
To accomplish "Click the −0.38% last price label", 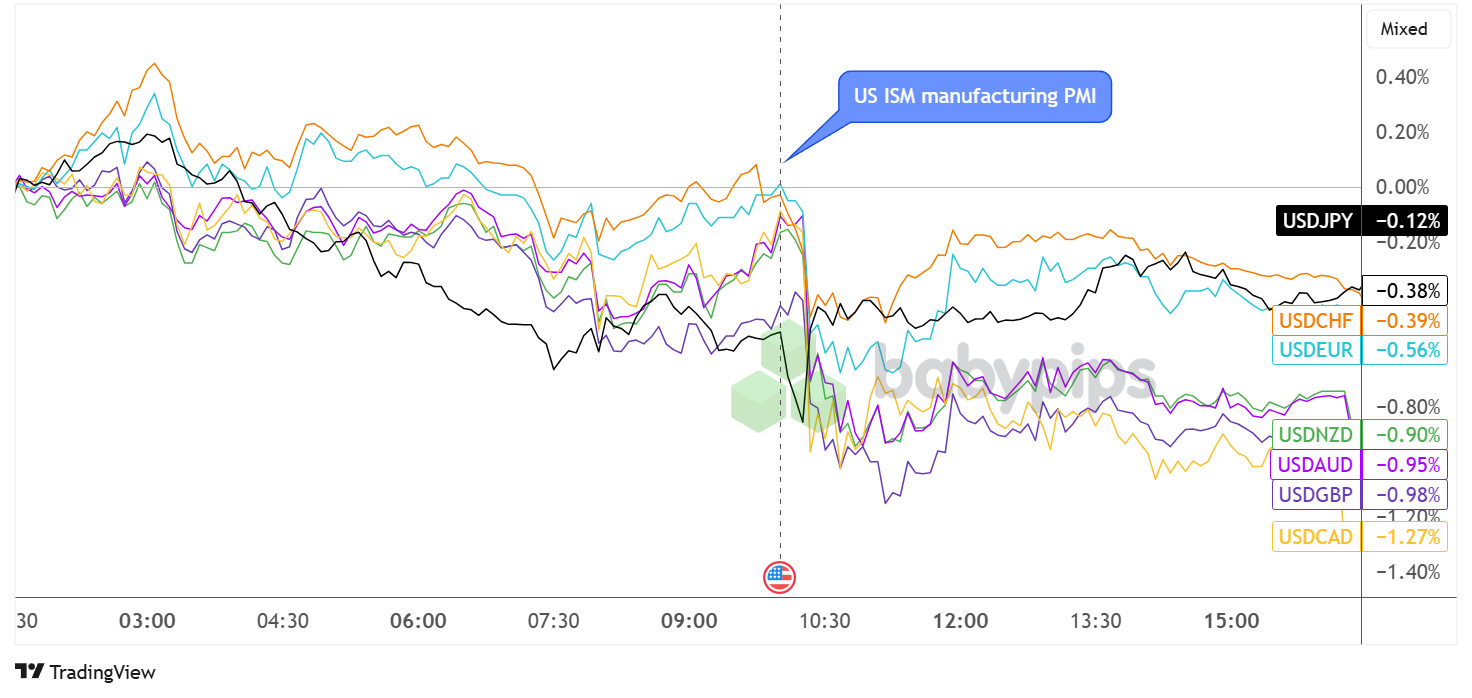I will pyautogui.click(x=1405, y=291).
